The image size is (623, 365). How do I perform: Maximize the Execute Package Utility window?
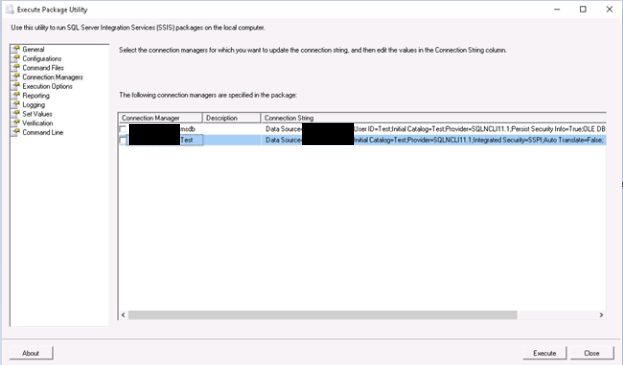[x=583, y=9]
